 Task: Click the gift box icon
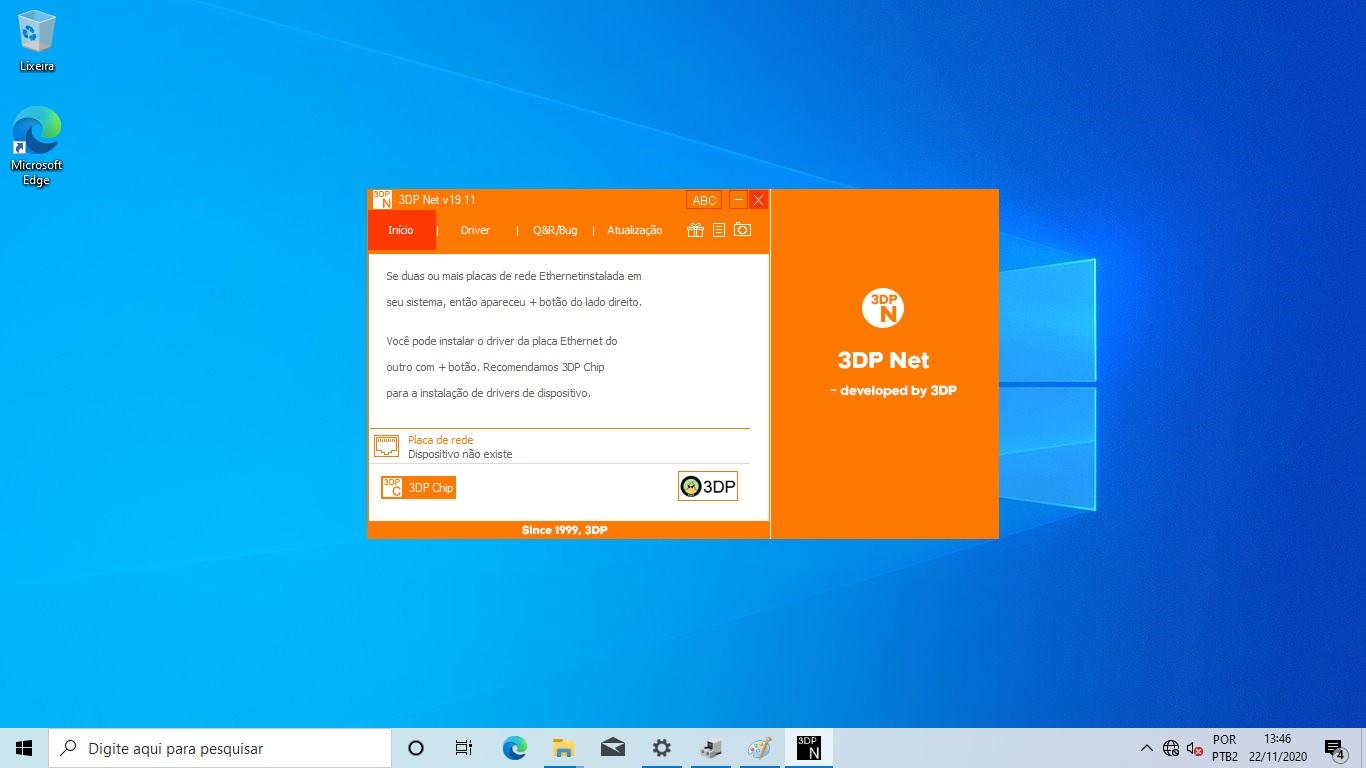(695, 230)
